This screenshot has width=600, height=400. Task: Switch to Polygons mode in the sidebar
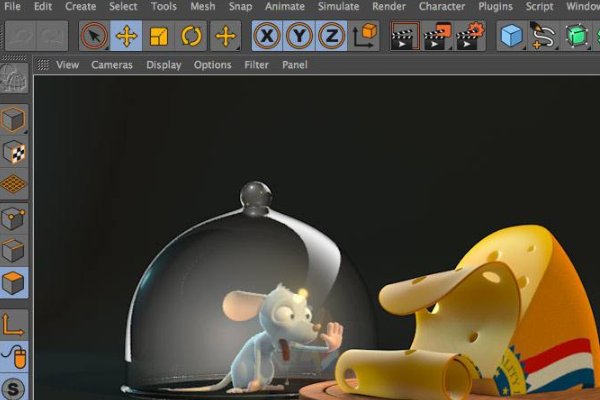coord(15,284)
